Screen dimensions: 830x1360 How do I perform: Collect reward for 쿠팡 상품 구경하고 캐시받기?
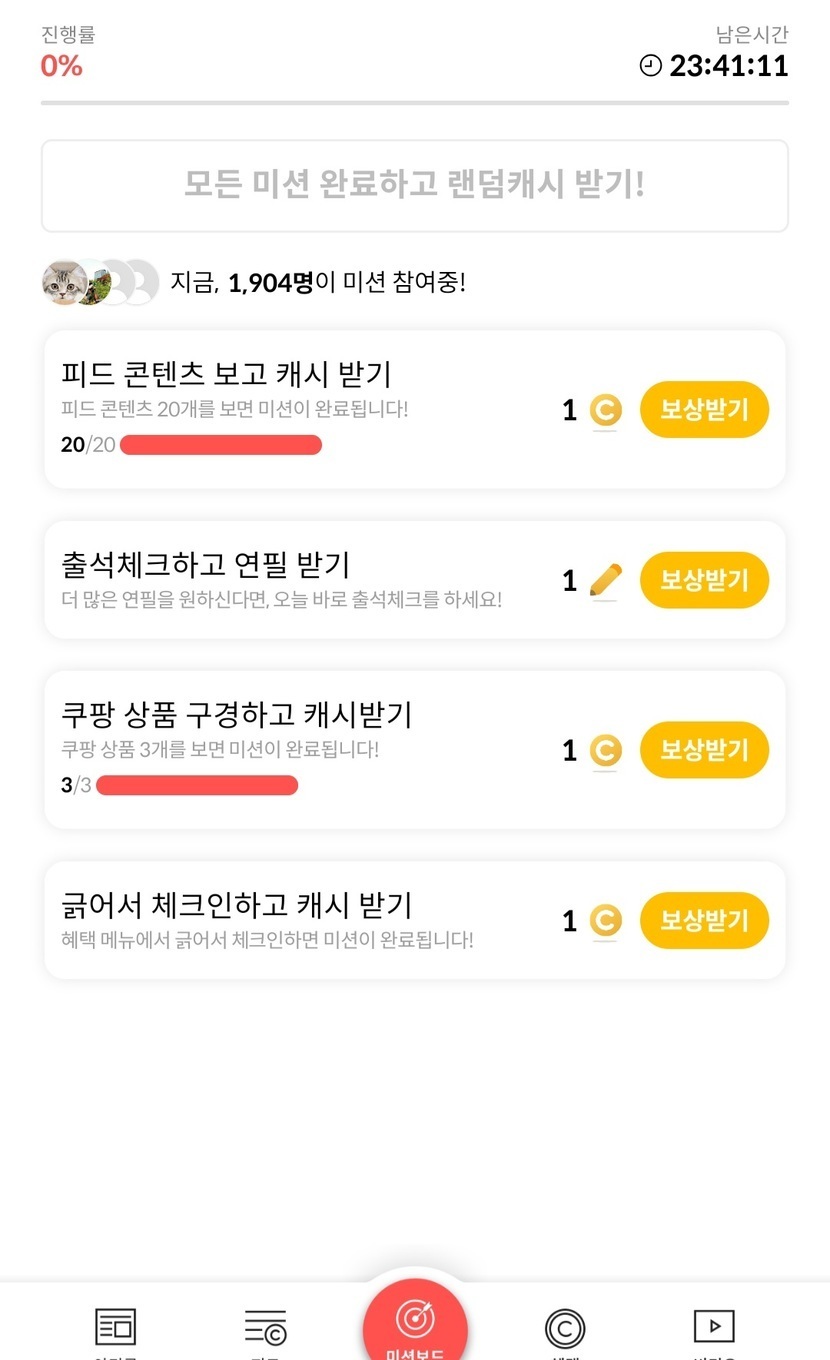tap(704, 750)
